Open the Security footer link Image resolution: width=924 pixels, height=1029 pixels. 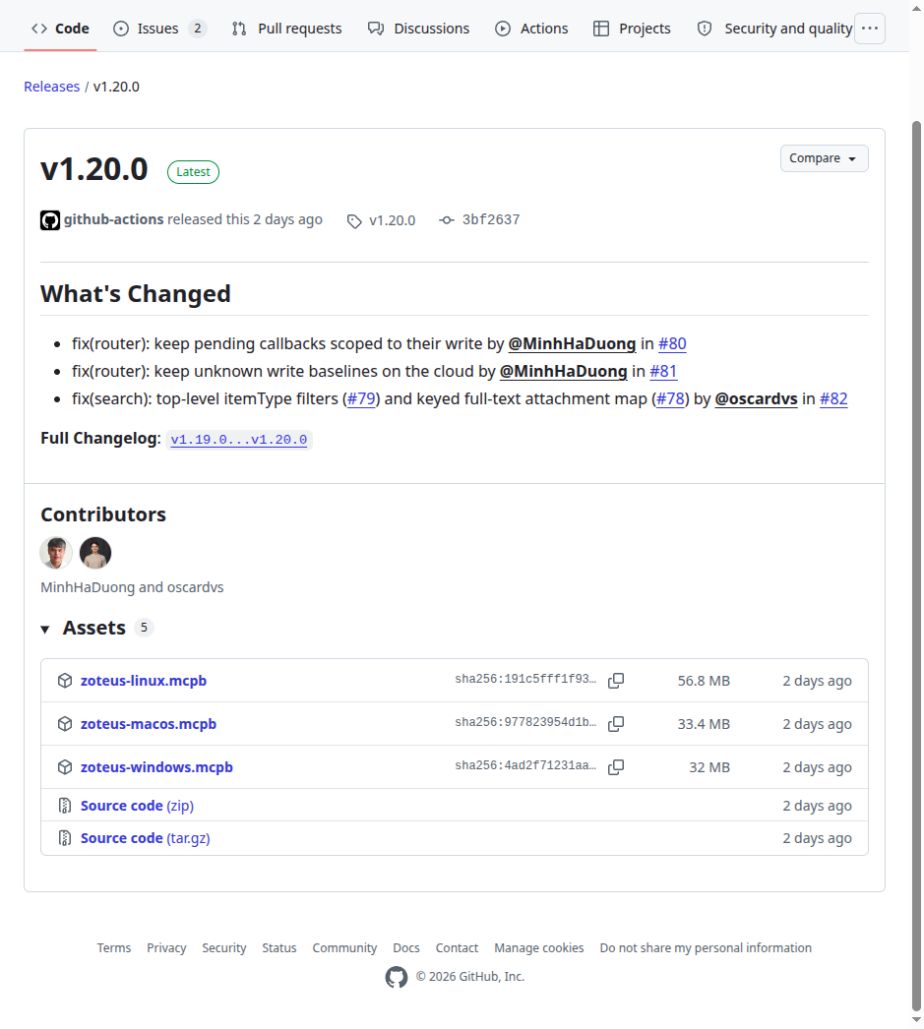224,948
